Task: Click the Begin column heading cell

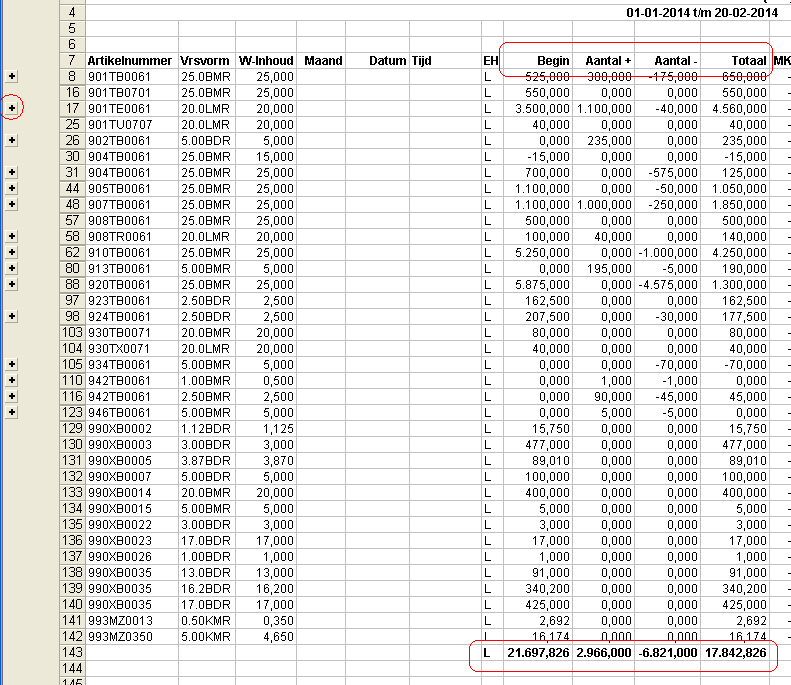Action: 538,61
